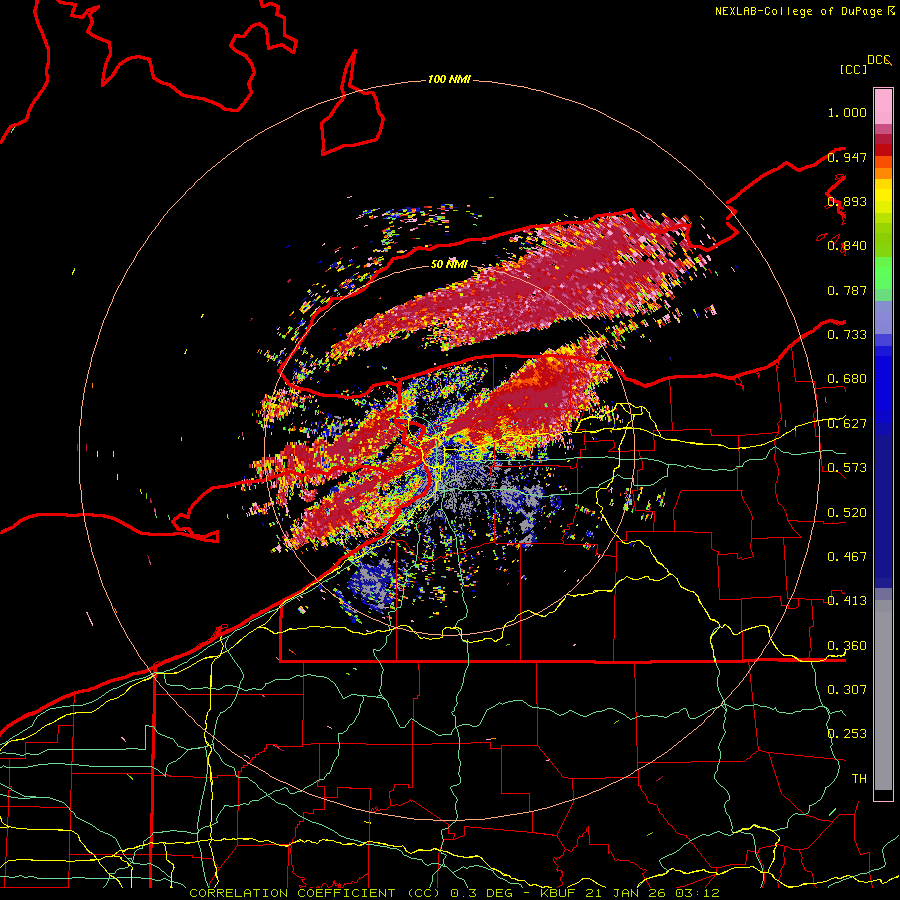The image size is (900, 900).
Task: Click the 0.467 color scale value
Action: [x=847, y=556]
